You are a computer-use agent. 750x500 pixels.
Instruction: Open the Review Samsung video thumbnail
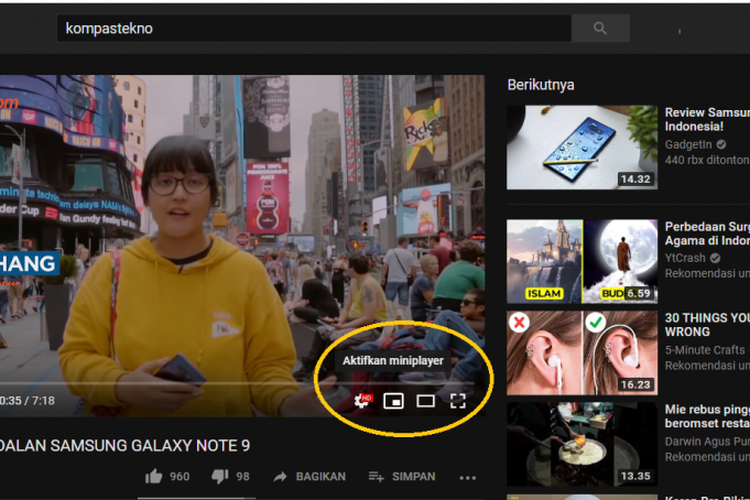[x=581, y=147]
